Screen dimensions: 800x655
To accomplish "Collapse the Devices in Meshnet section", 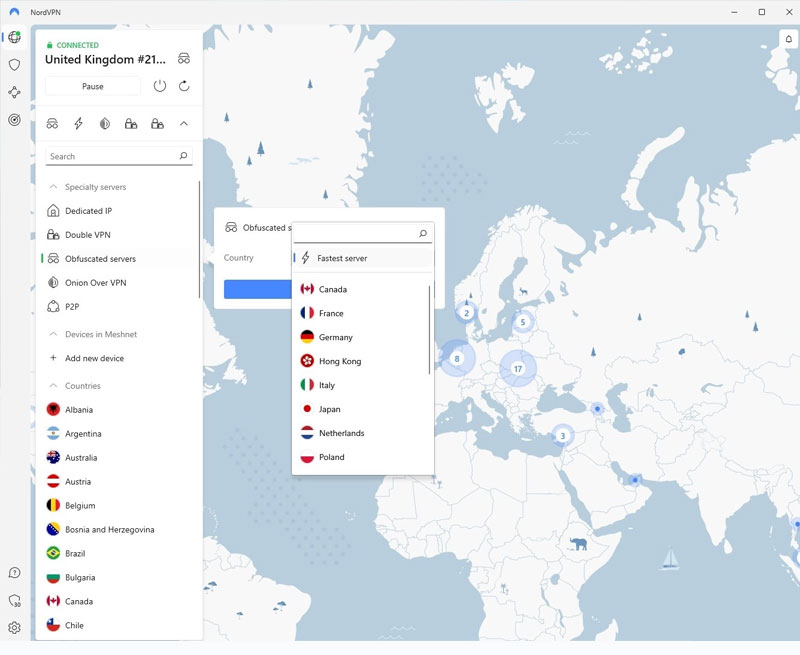I will point(53,334).
